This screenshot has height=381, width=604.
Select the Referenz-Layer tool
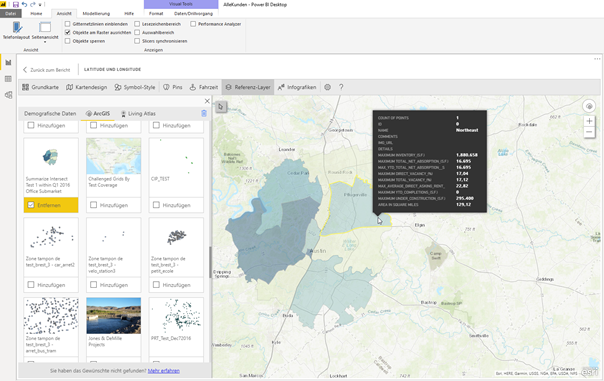[248, 87]
